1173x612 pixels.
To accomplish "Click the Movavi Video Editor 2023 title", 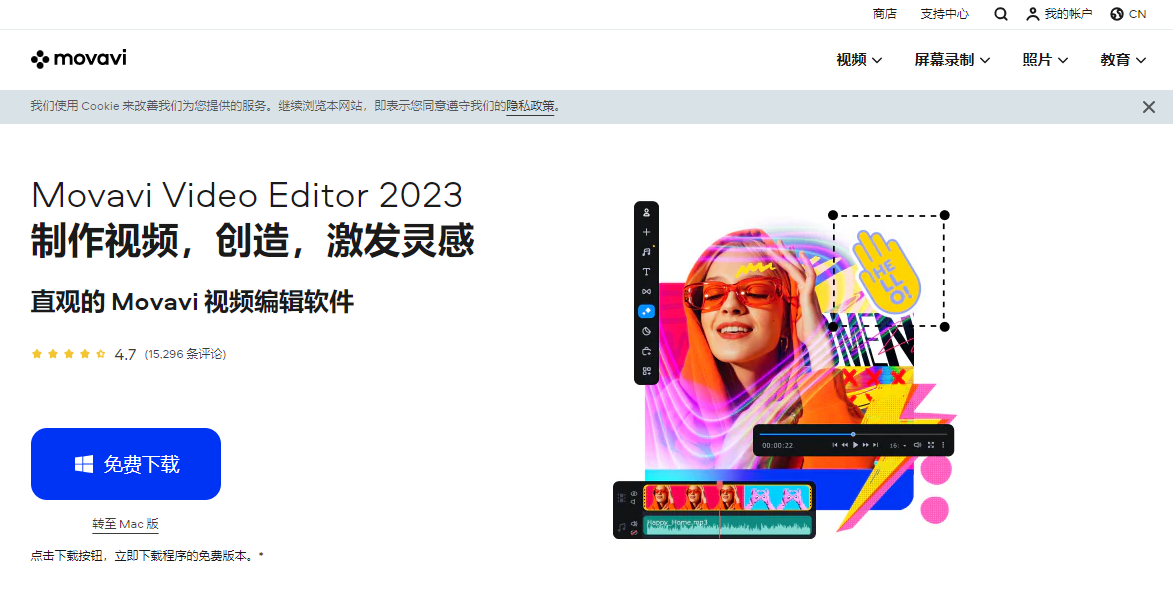I will [247, 195].
